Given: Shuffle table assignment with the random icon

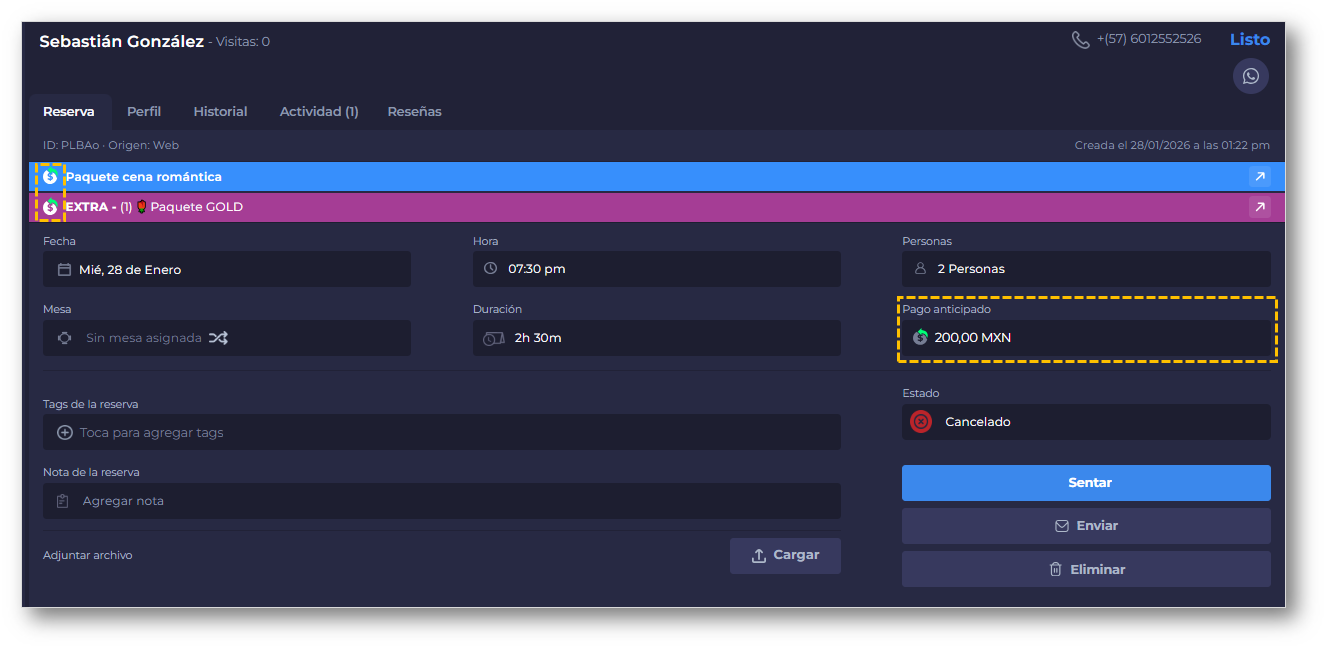Looking at the screenshot, I should 218,338.
